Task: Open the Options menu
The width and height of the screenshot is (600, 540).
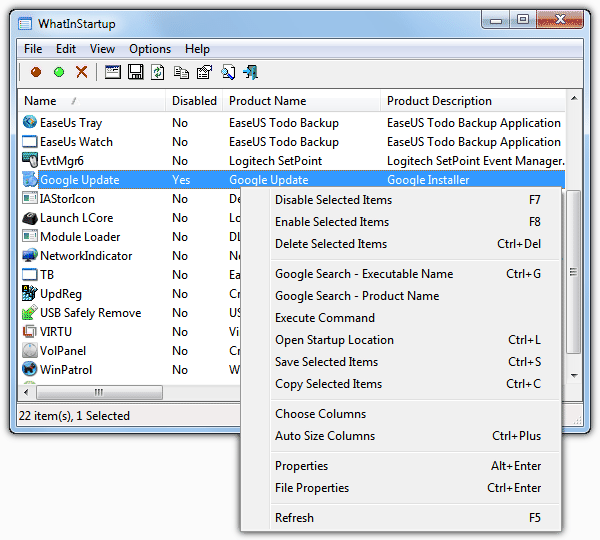Action: point(150,49)
